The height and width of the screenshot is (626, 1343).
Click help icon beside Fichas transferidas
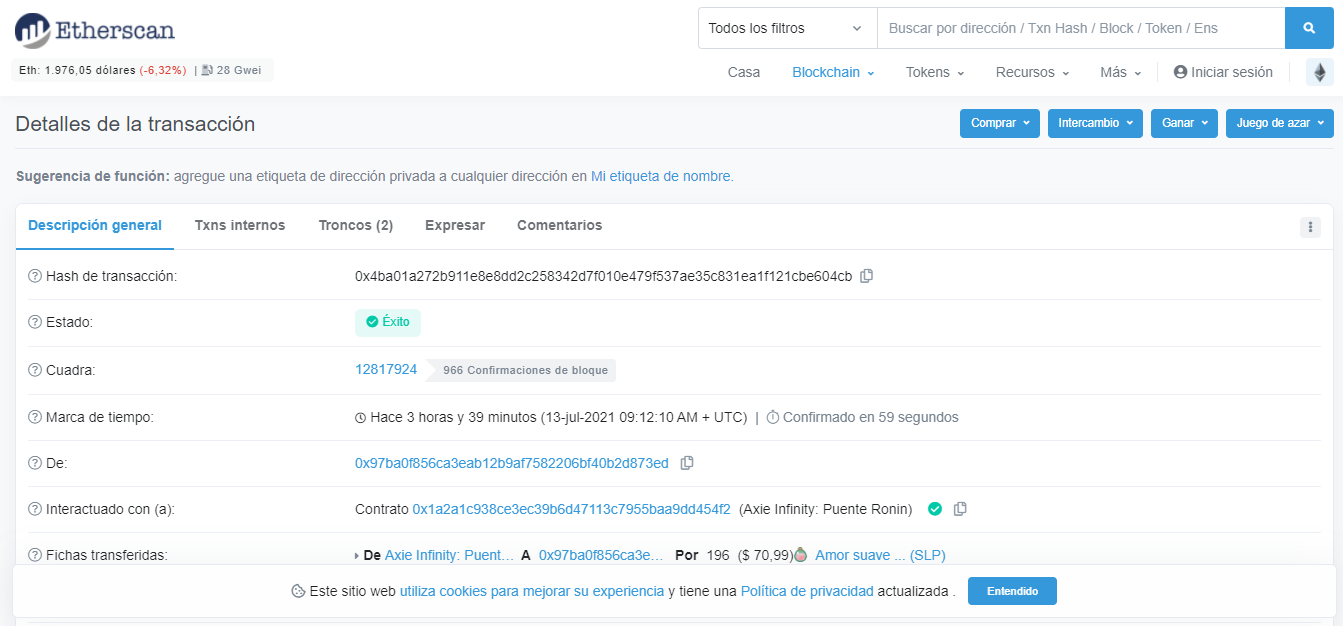coord(35,555)
